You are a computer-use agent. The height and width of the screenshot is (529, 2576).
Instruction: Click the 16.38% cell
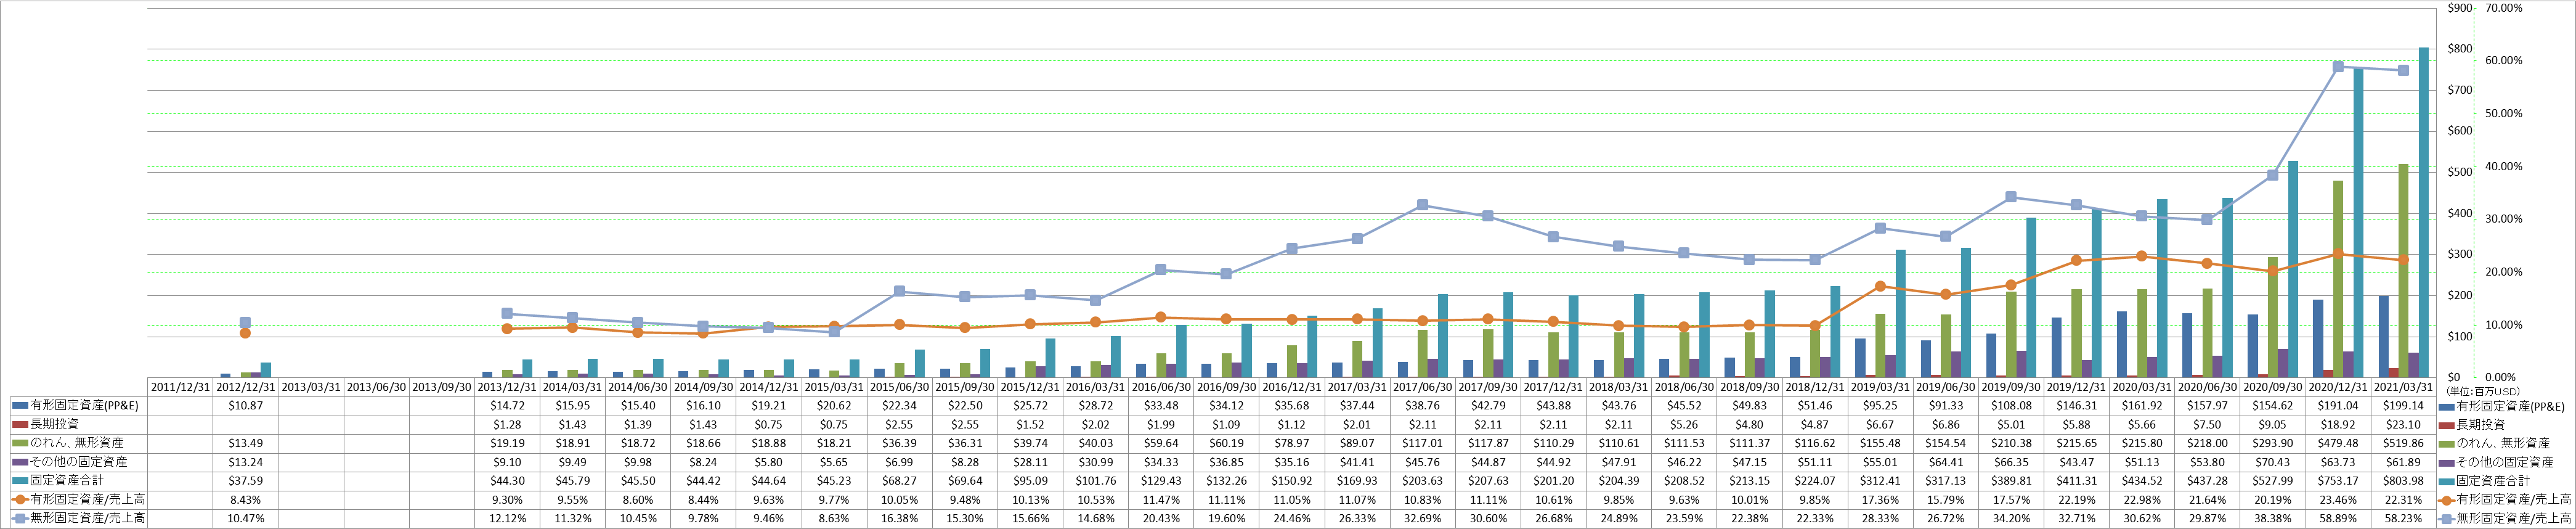900,519
